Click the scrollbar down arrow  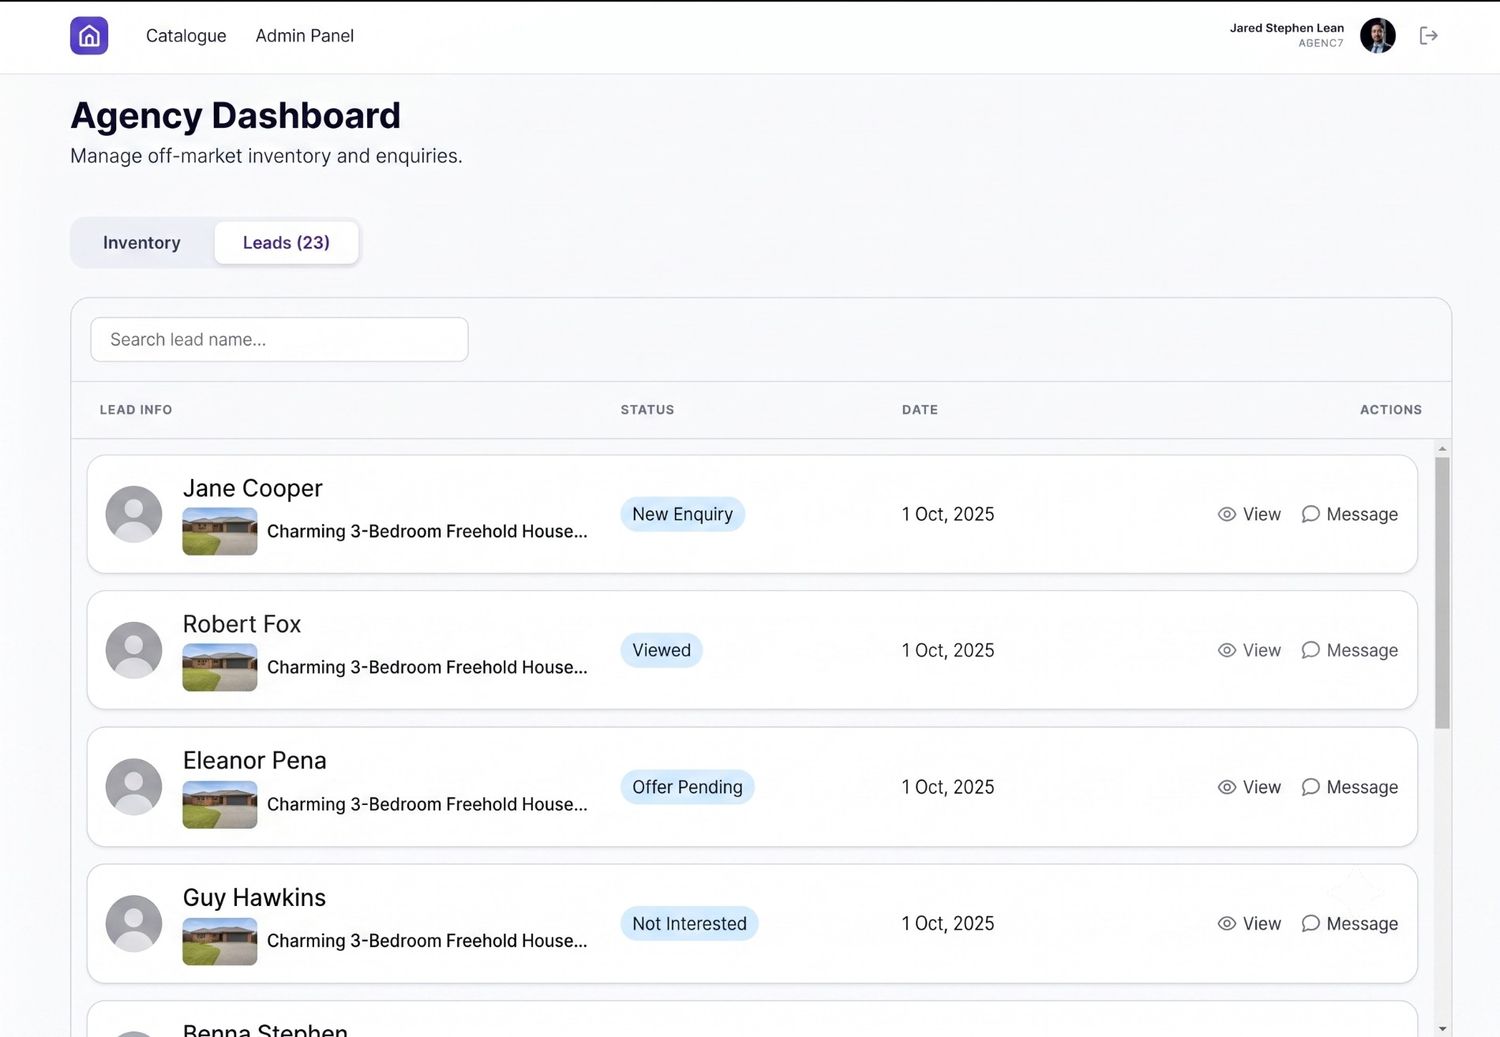pyautogui.click(x=1442, y=1028)
